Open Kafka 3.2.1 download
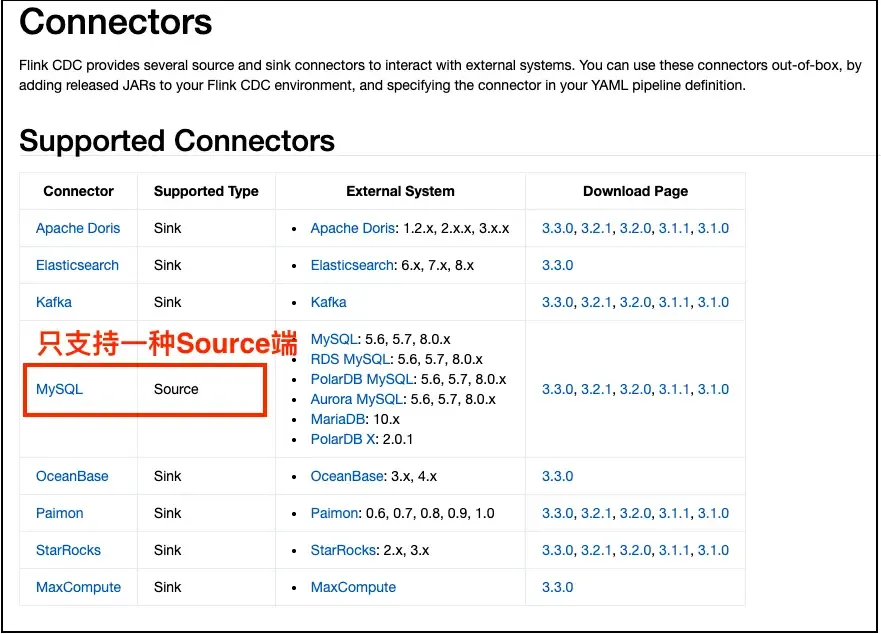Image resolution: width=881 pixels, height=634 pixels. click(596, 302)
